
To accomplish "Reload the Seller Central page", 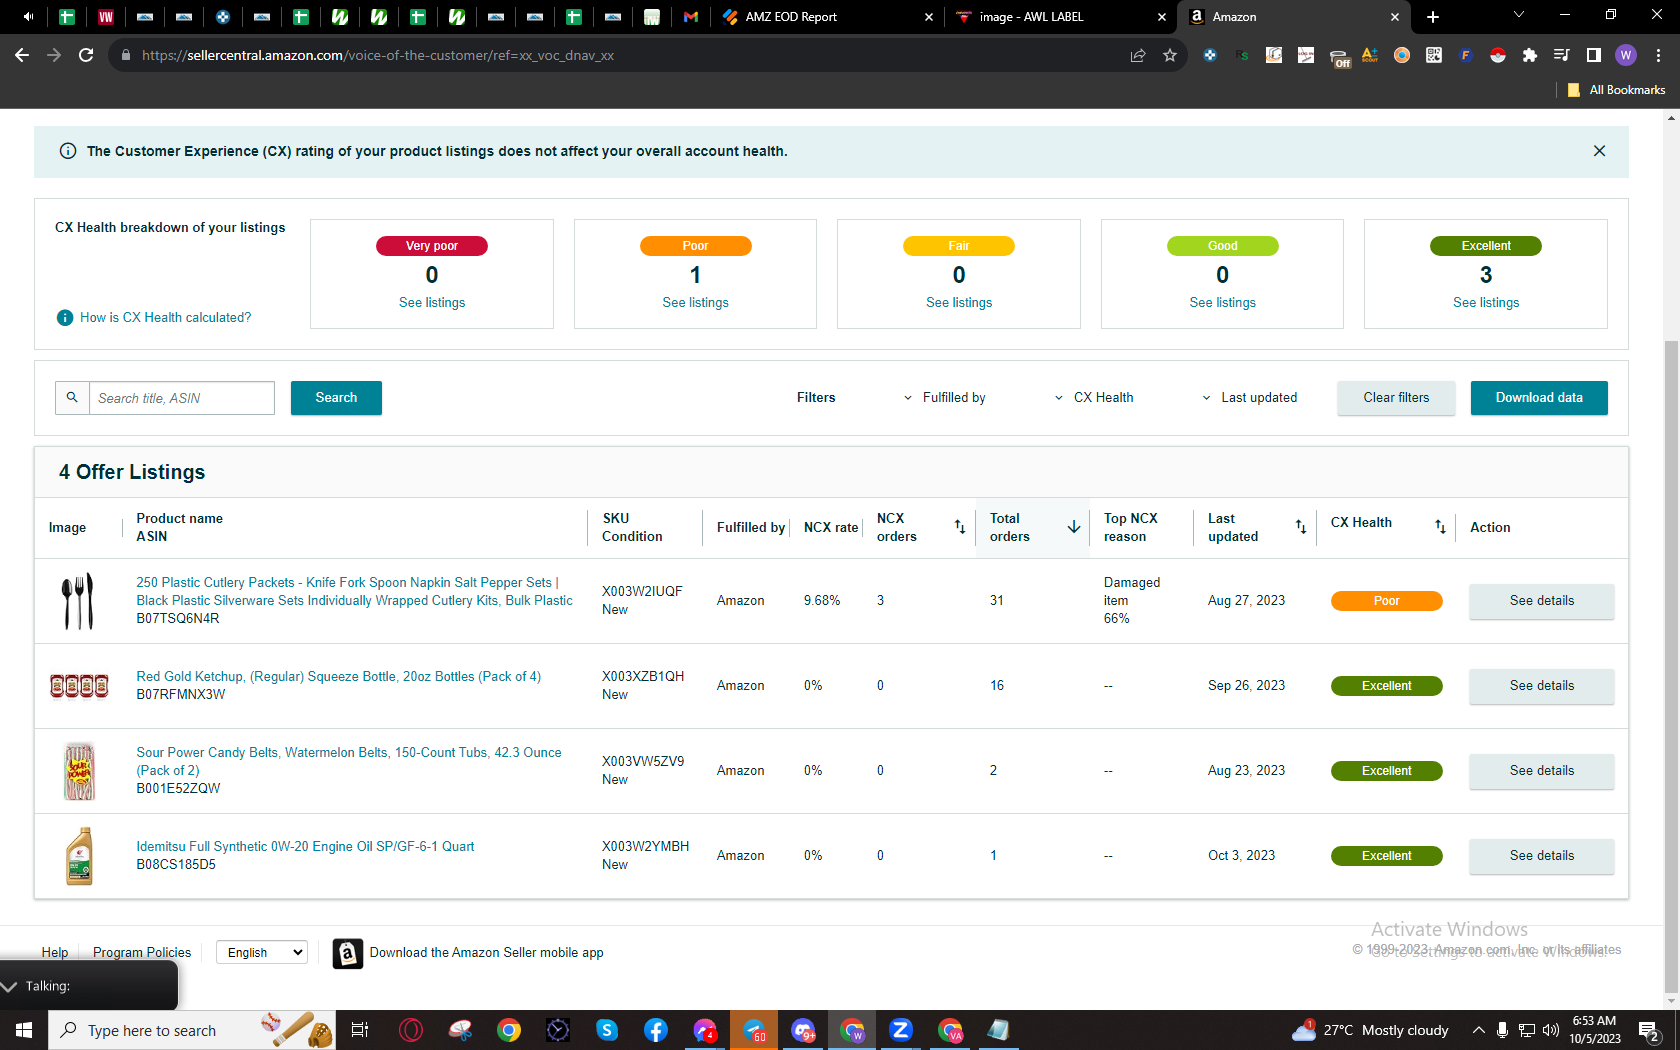I will (86, 55).
